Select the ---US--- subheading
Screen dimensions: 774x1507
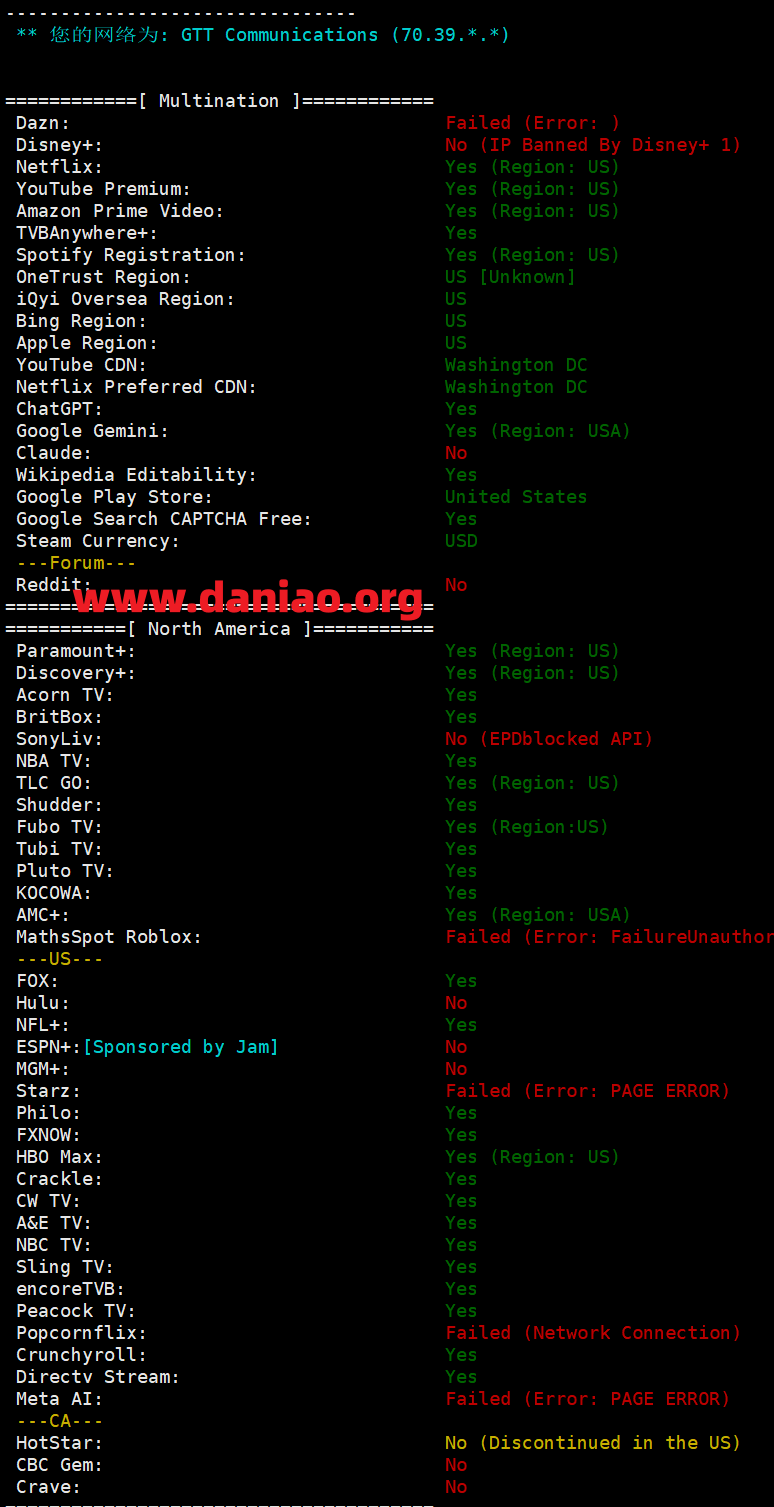click(x=59, y=959)
